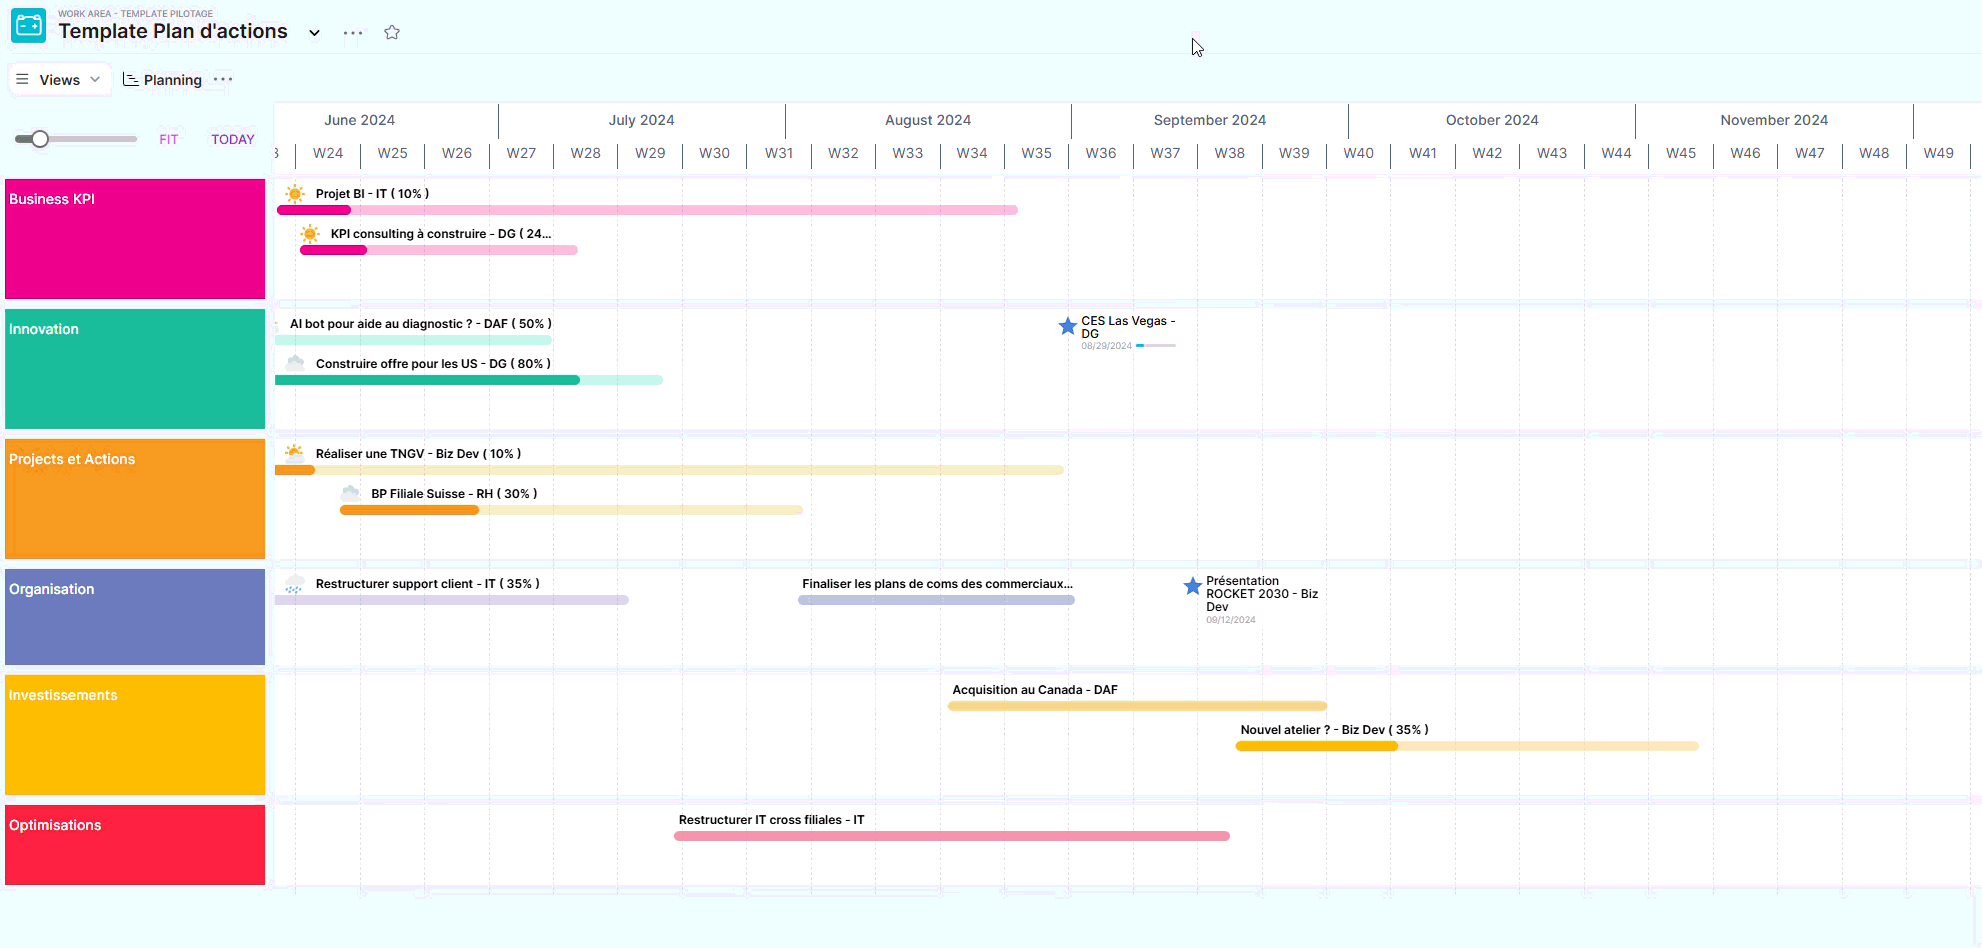This screenshot has width=1982, height=948.
Task: Click sun icon on KPI consulting task
Action: [310, 234]
